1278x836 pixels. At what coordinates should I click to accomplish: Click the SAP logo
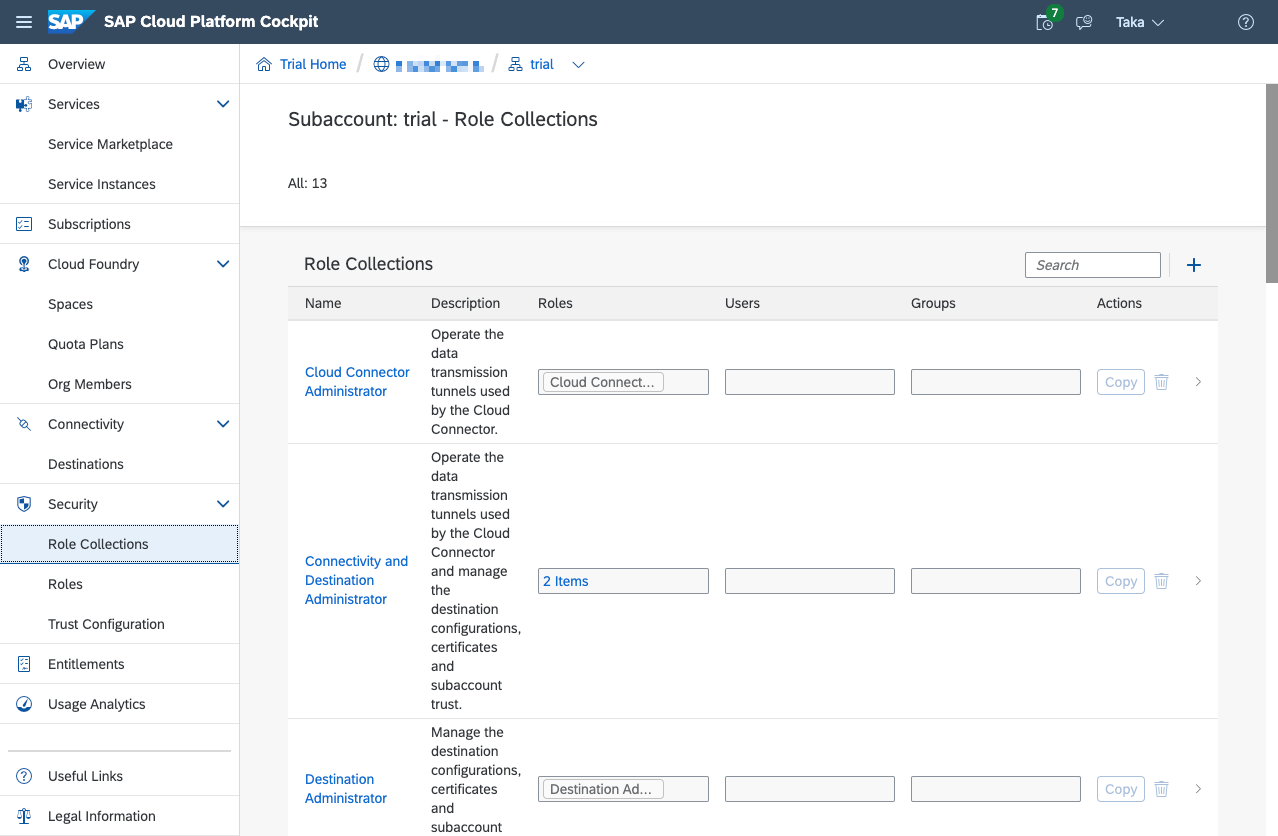tap(72, 21)
